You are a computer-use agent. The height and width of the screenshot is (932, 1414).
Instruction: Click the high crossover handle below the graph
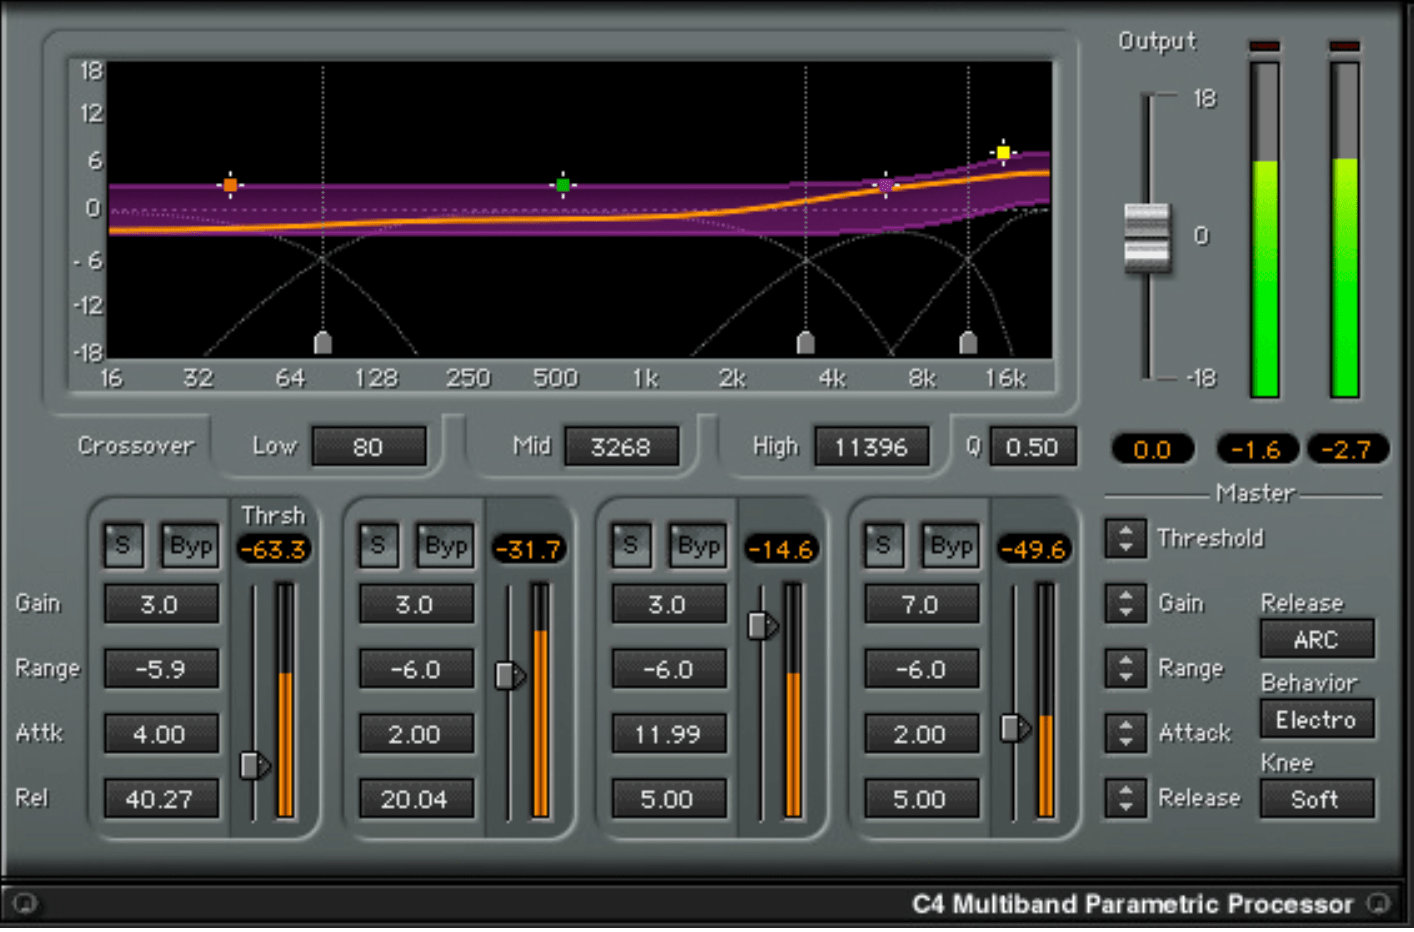(x=967, y=342)
